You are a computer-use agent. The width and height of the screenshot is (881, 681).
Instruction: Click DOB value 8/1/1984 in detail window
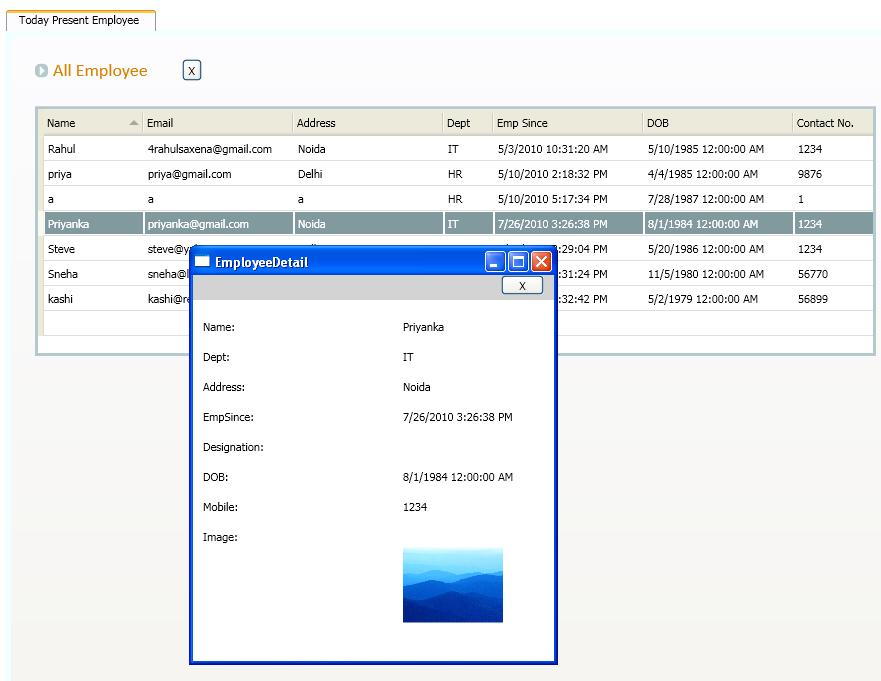click(x=457, y=477)
